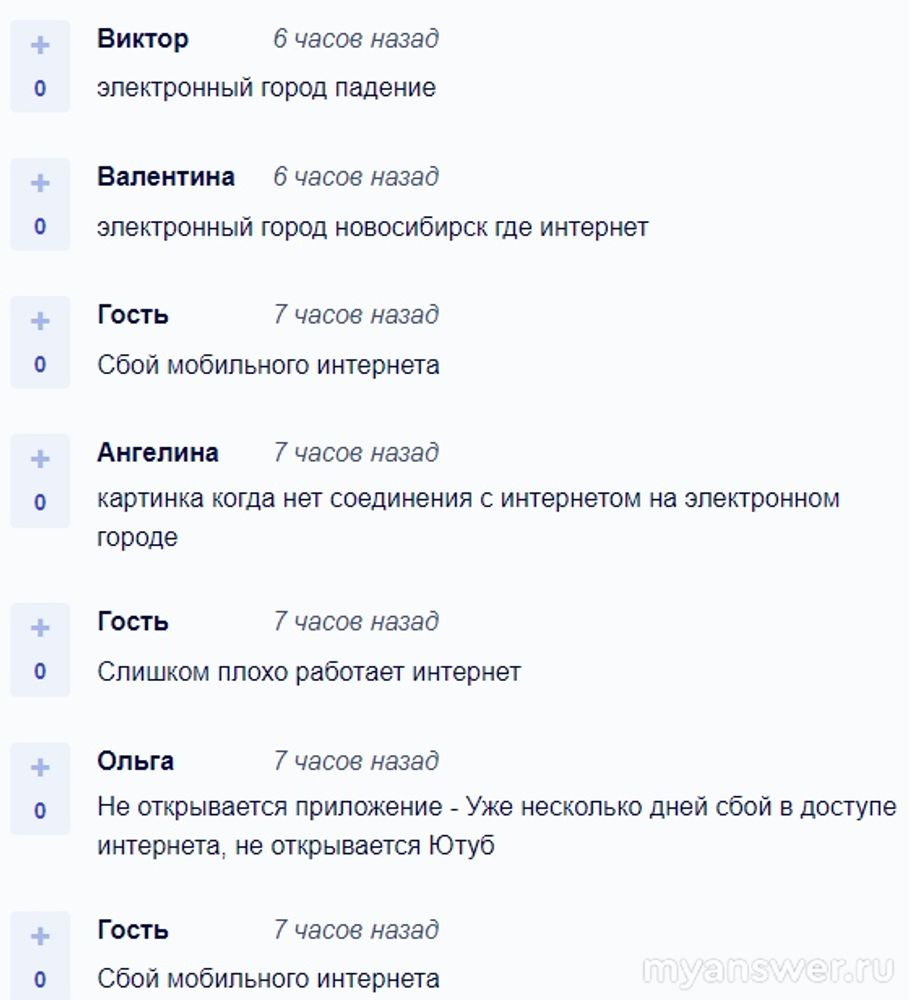Click comment "электронный город новосибирск где интернет"
The width and height of the screenshot is (909, 1000).
372,227
